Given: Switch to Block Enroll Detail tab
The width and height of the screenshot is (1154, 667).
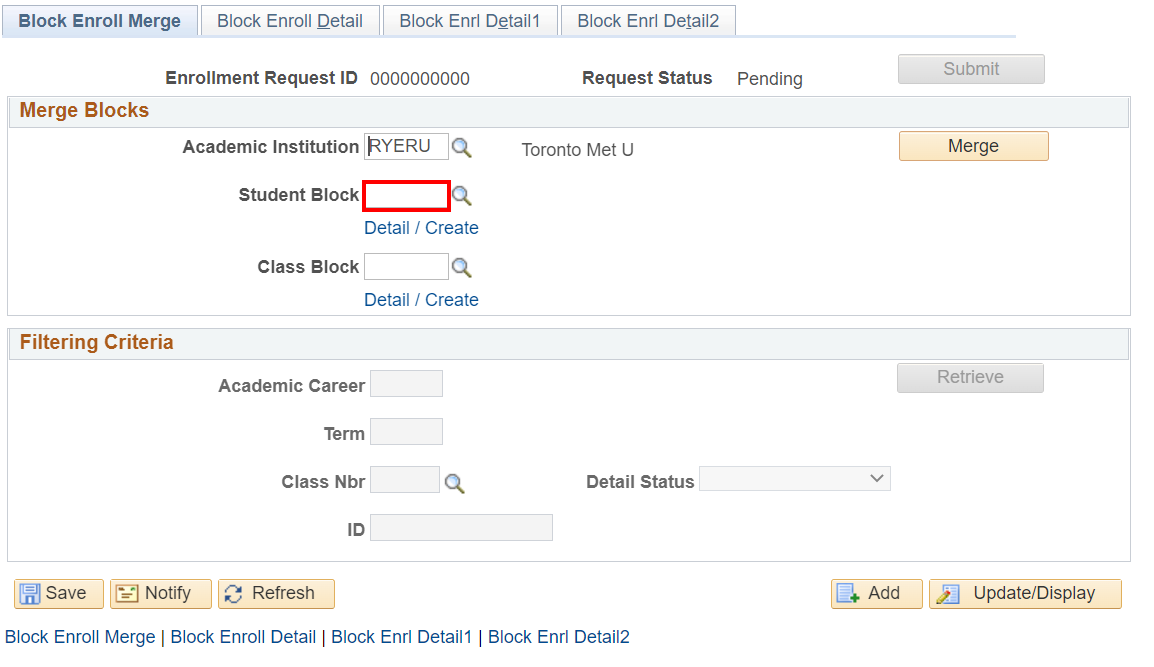Looking at the screenshot, I should pos(289,21).
